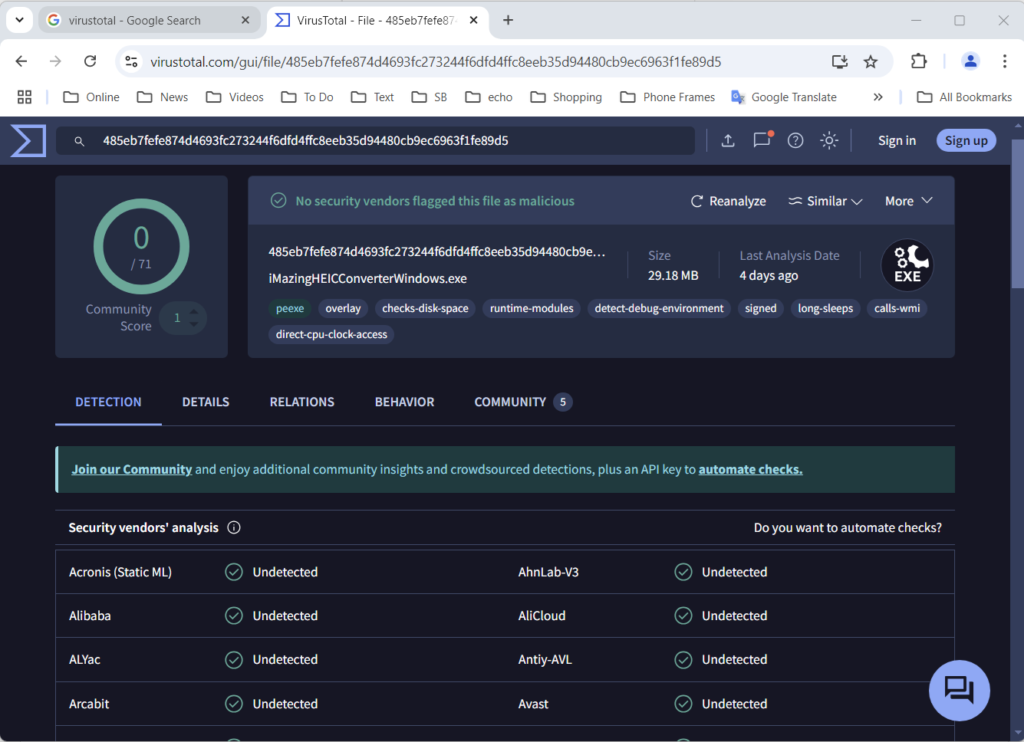Click the calls-wmi tag

(897, 308)
